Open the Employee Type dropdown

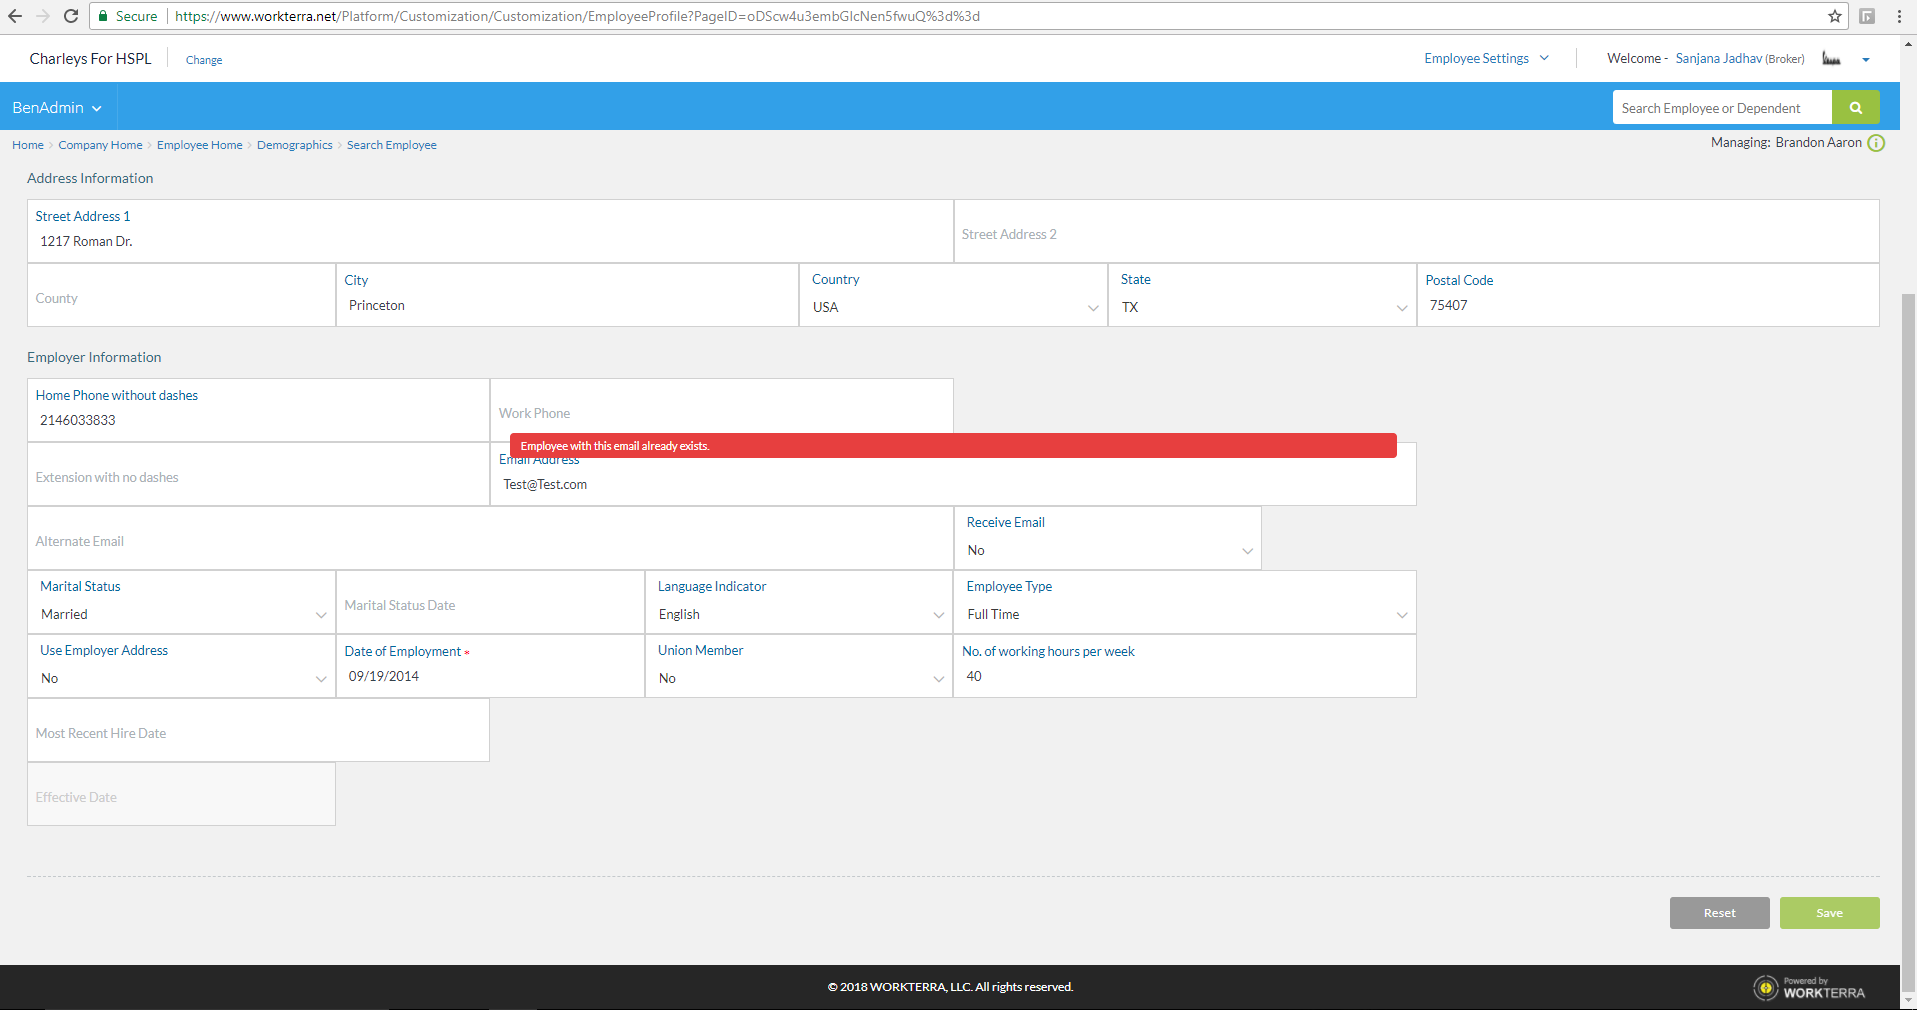tap(1401, 615)
